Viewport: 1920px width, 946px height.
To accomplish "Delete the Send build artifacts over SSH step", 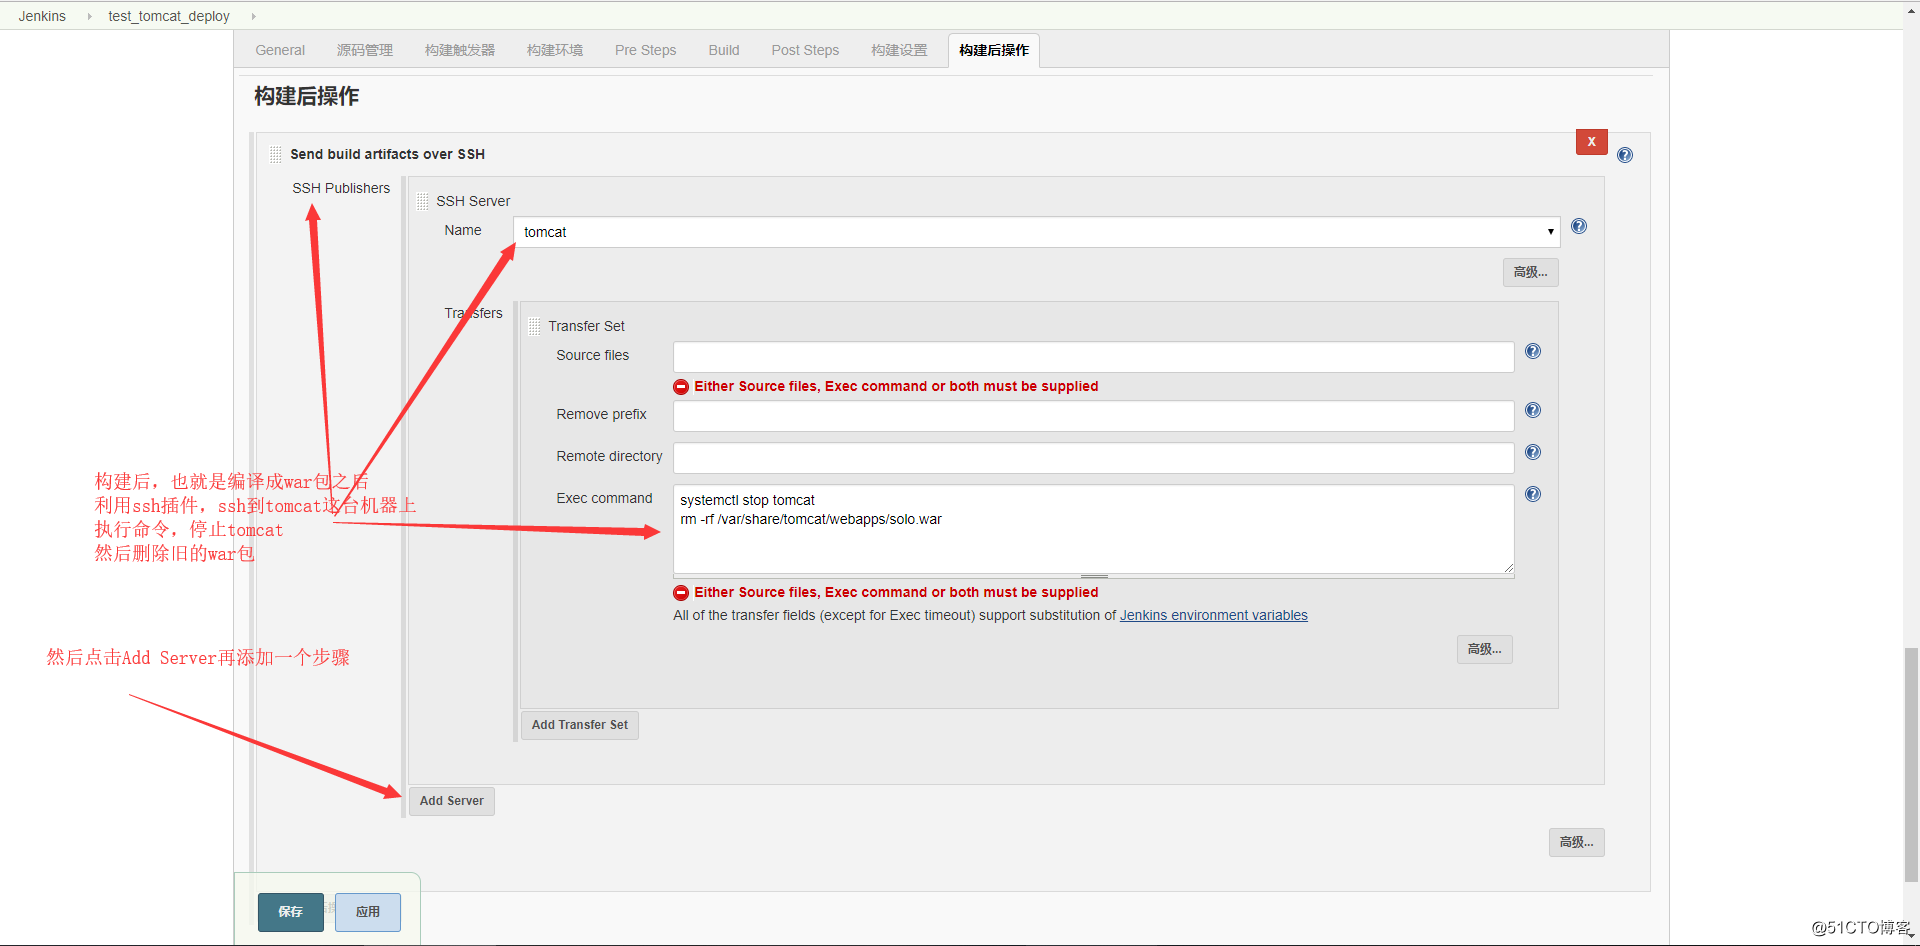I will tap(1591, 142).
